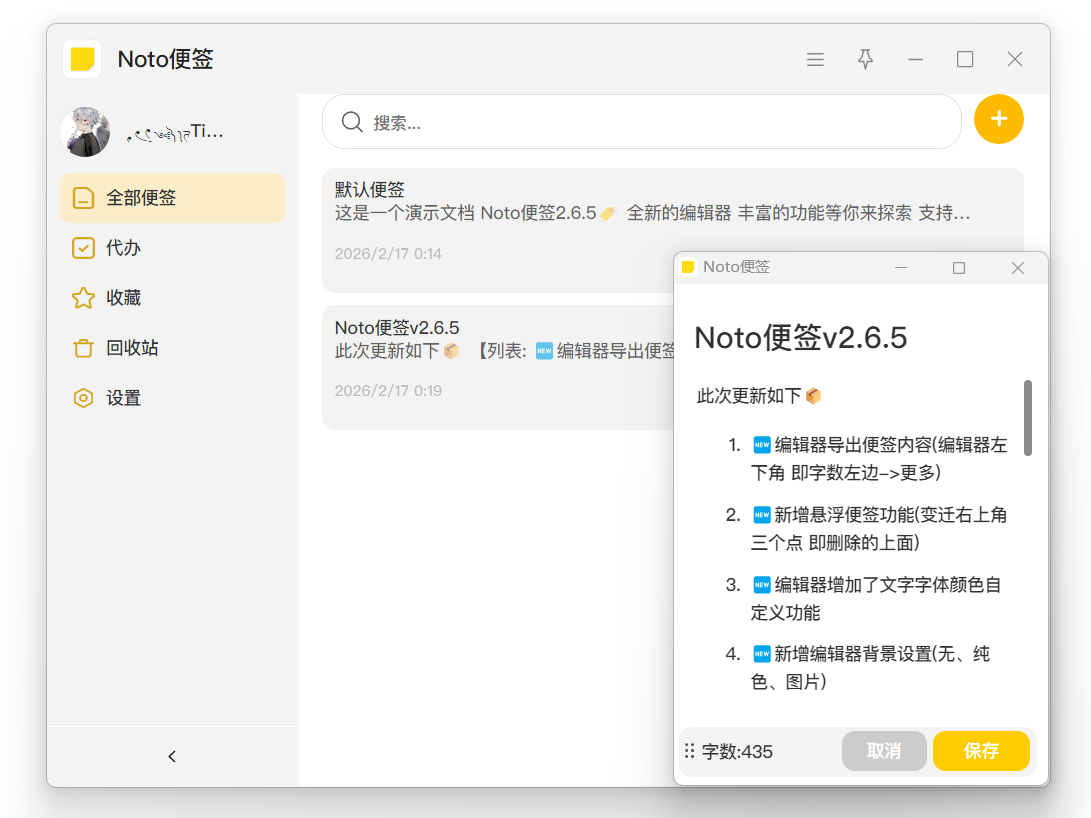The width and height of the screenshot is (1091, 818).
Task: Maximize the floating note editor window
Action: tap(959, 268)
